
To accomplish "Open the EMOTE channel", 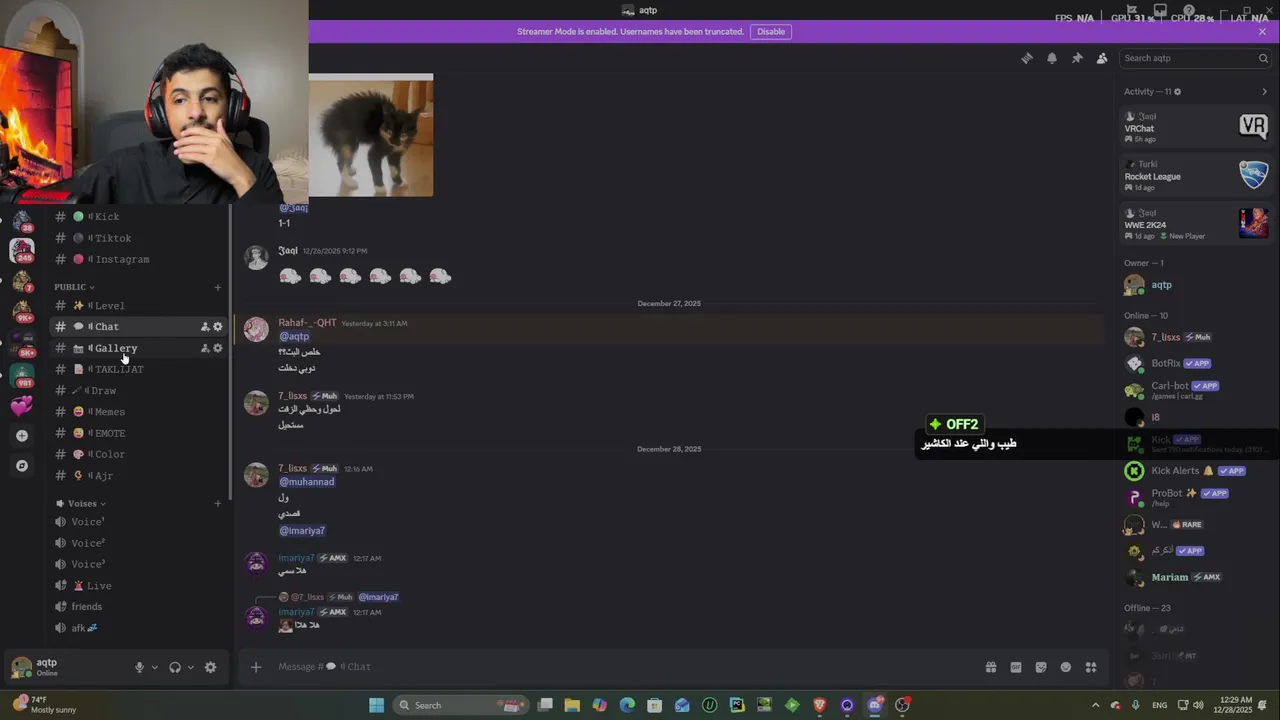I will click(x=139, y=433).
